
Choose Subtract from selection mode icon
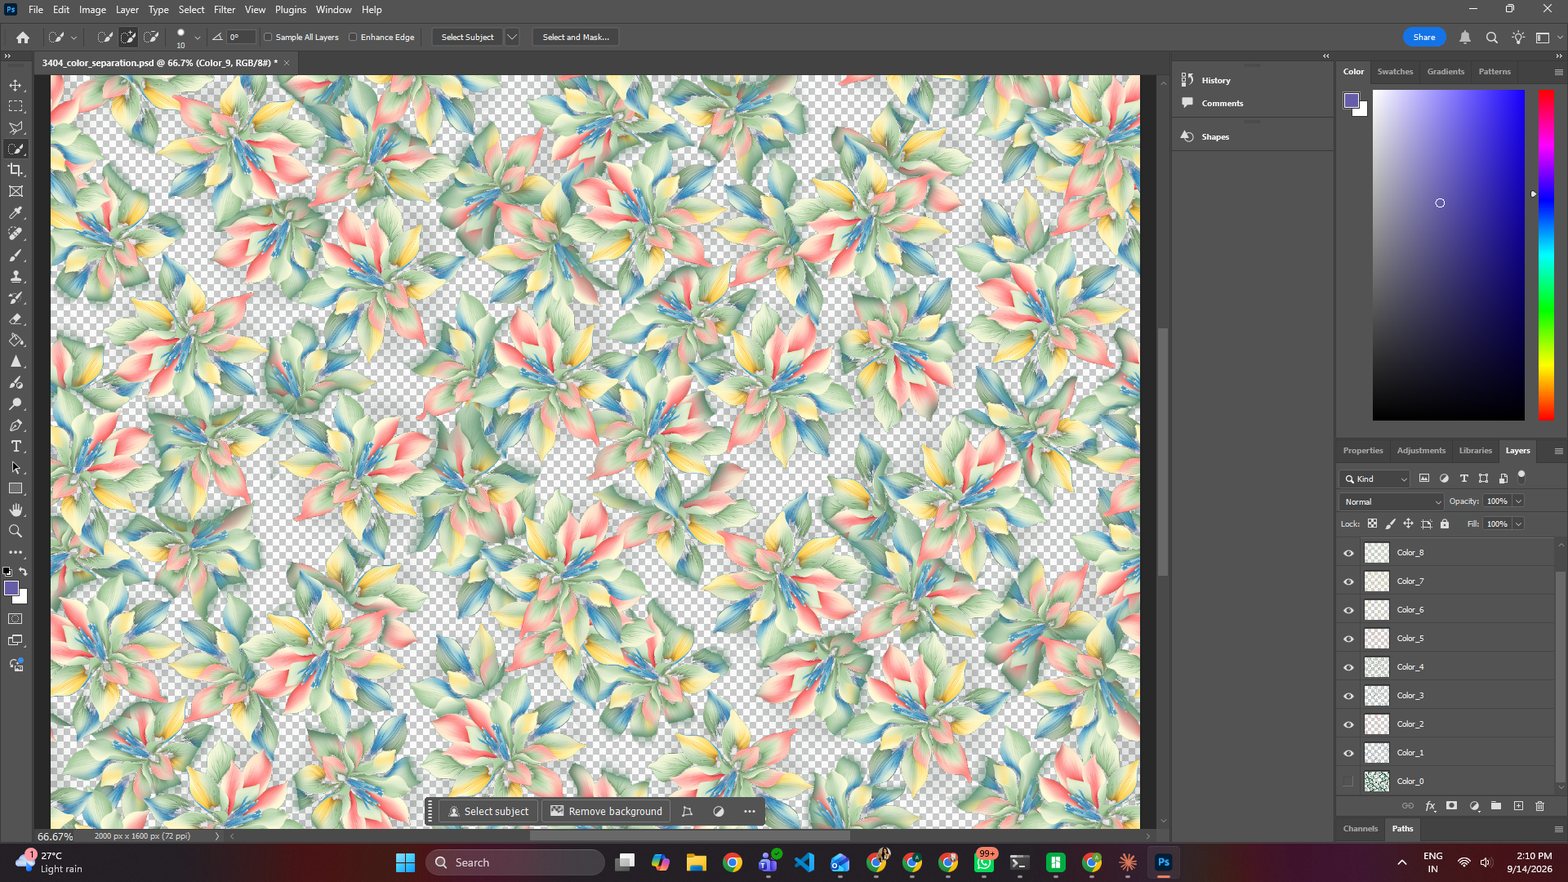click(x=151, y=37)
